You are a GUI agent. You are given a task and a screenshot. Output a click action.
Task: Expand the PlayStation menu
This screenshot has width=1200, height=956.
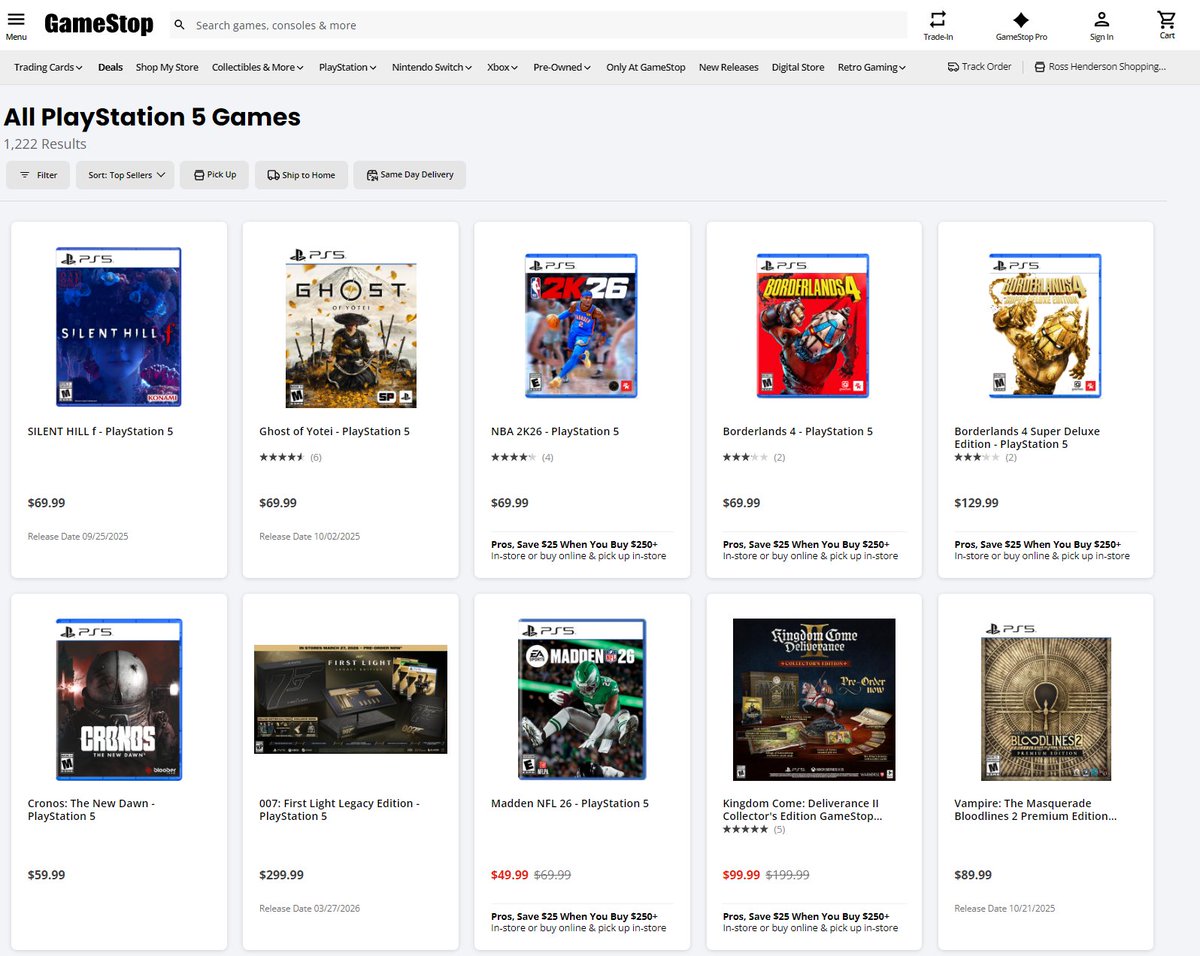click(348, 67)
